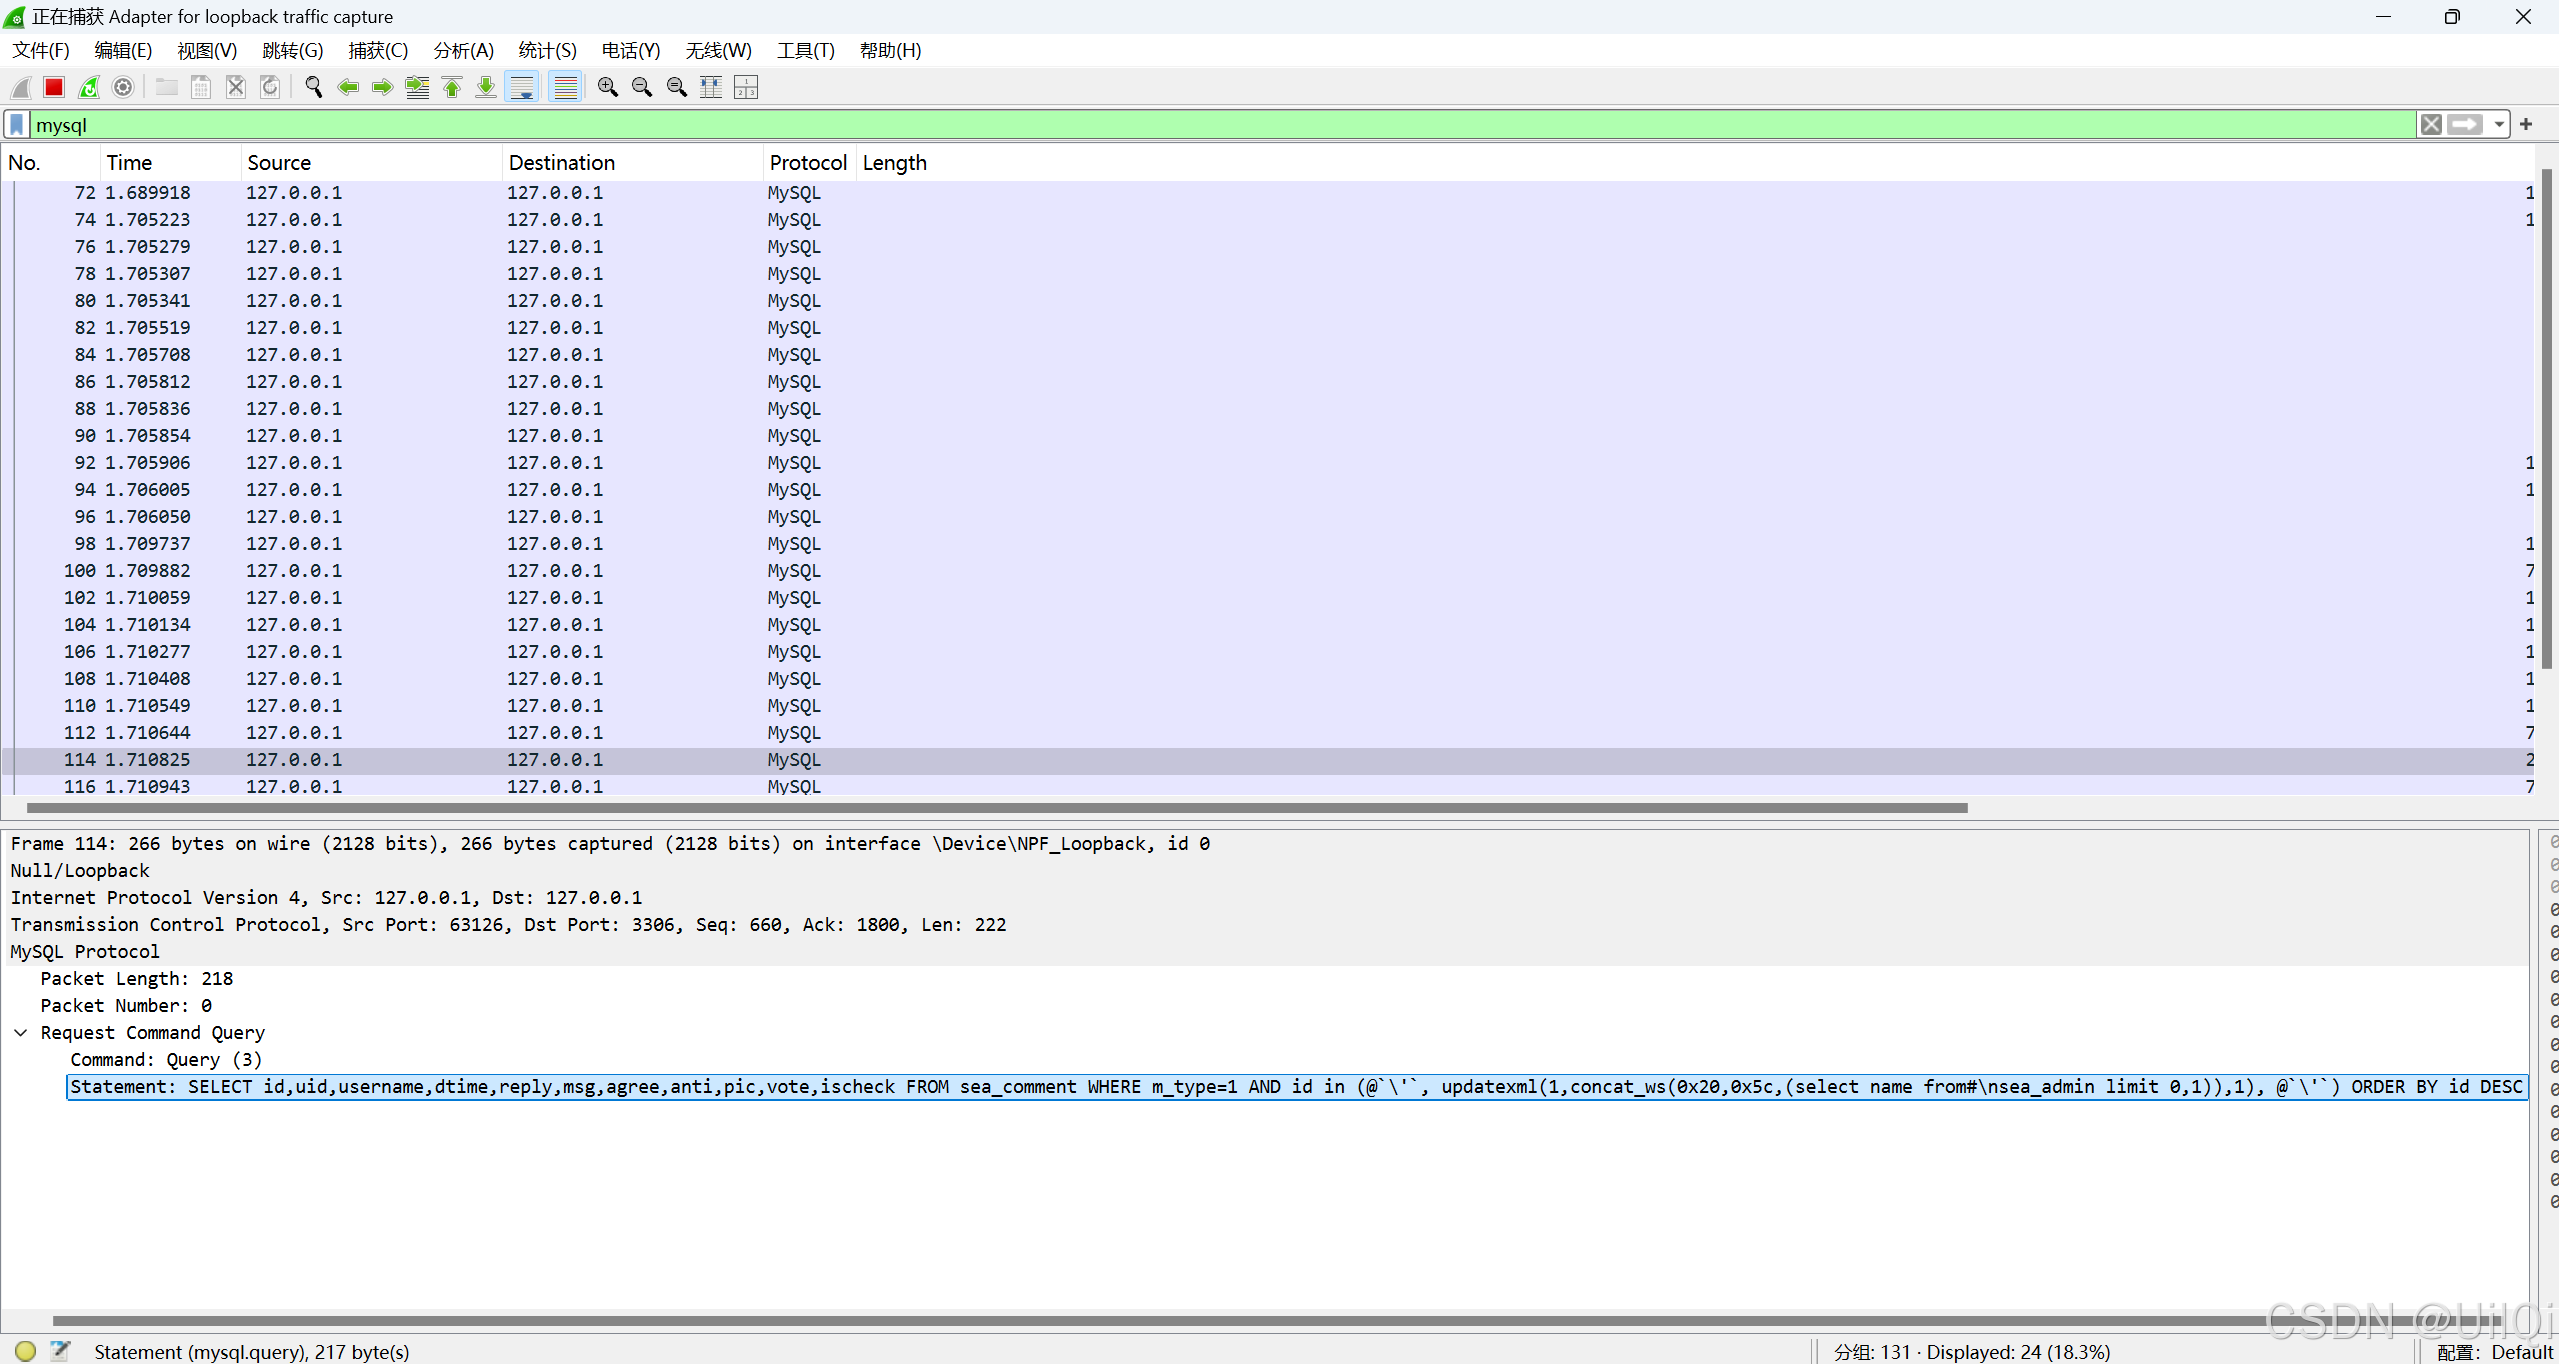Restart the current capture

[89, 88]
